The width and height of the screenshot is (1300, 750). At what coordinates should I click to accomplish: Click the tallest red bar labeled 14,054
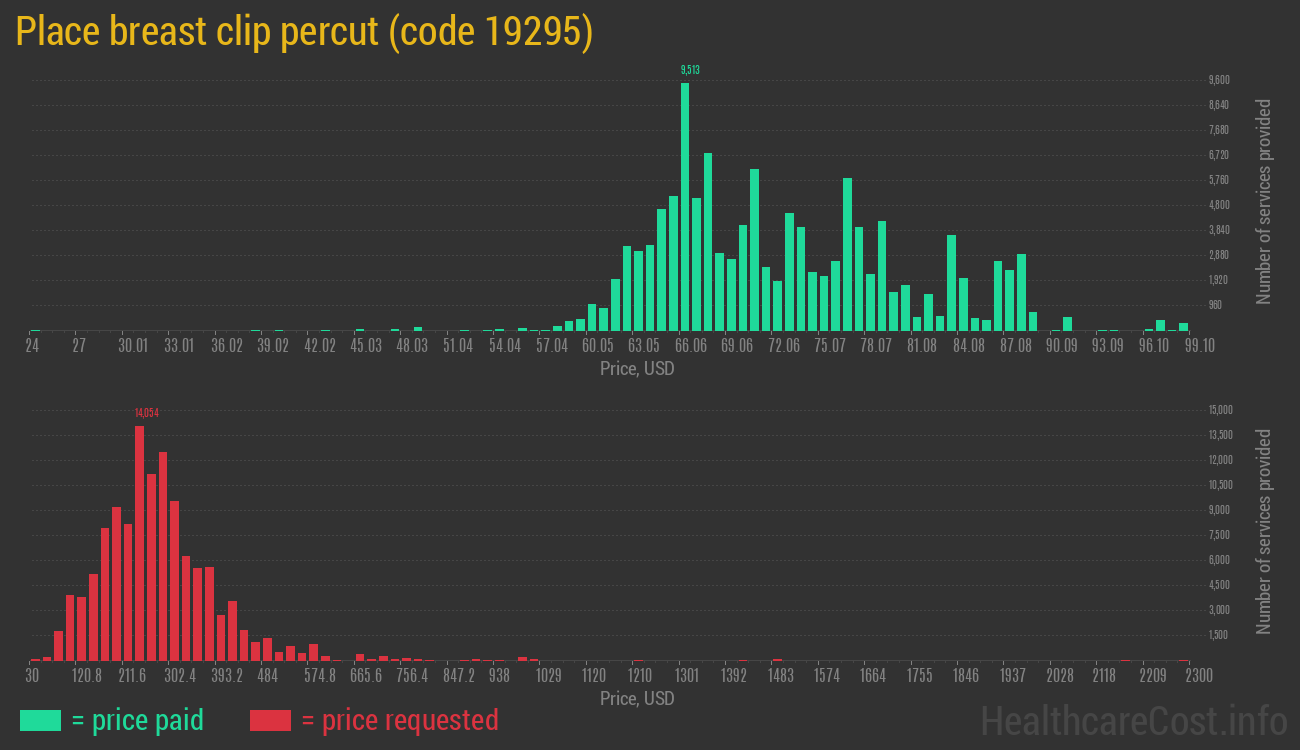click(139, 542)
